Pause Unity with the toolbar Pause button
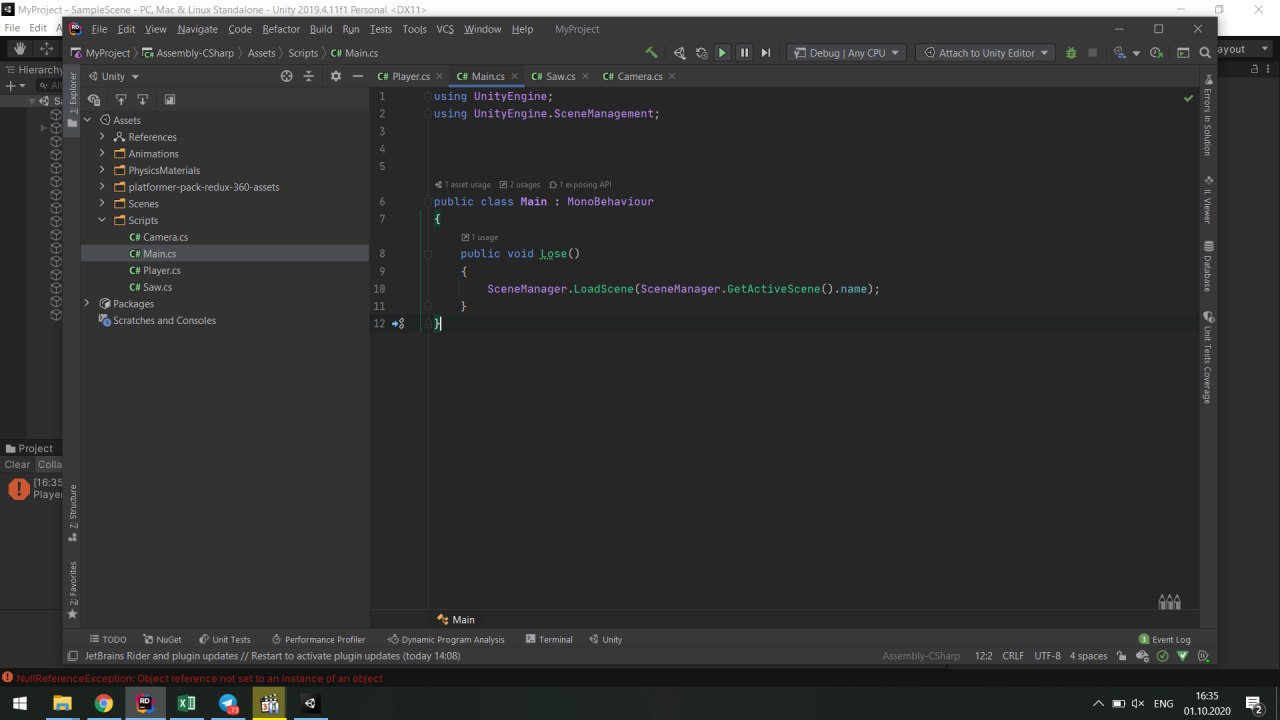Image resolution: width=1280 pixels, height=720 pixels. [744, 53]
